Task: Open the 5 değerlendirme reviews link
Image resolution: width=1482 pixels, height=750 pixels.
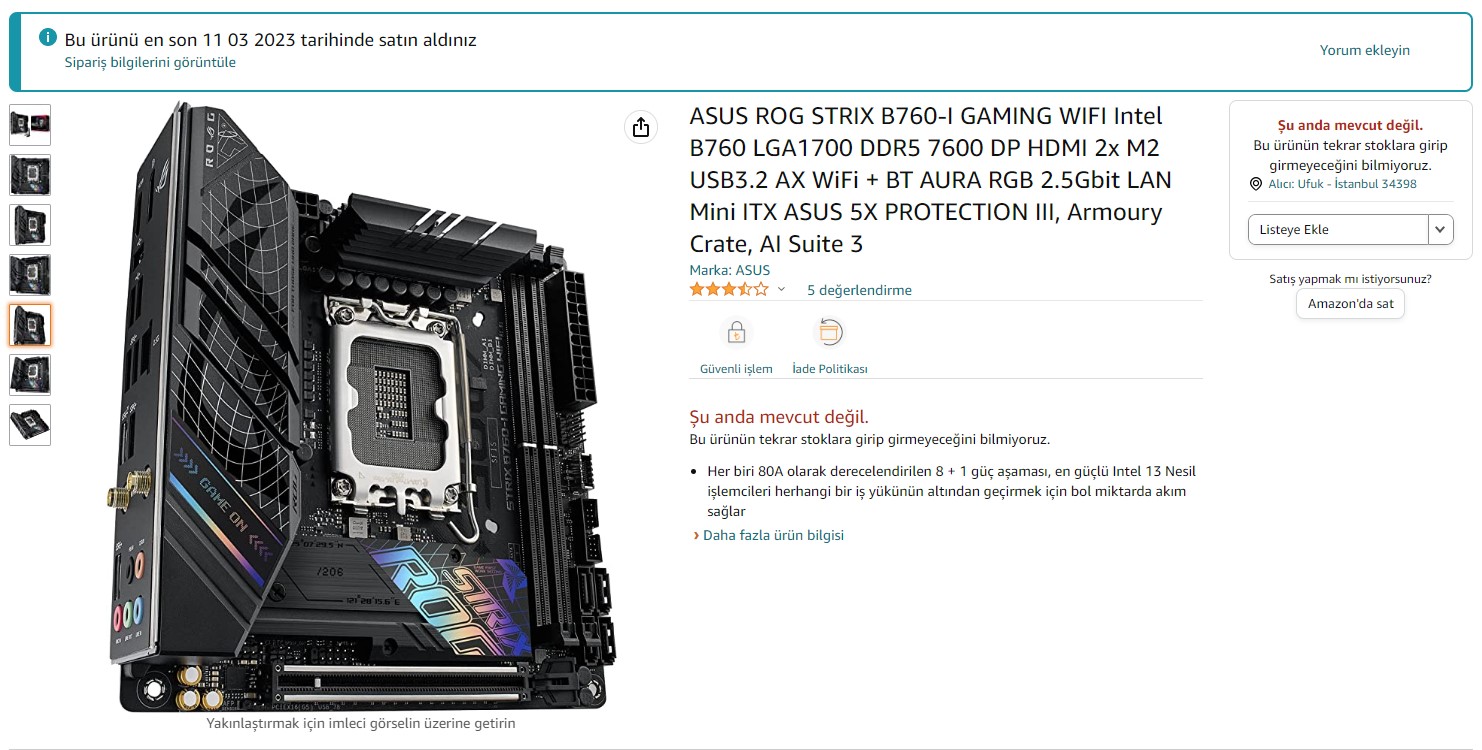Action: [859, 290]
